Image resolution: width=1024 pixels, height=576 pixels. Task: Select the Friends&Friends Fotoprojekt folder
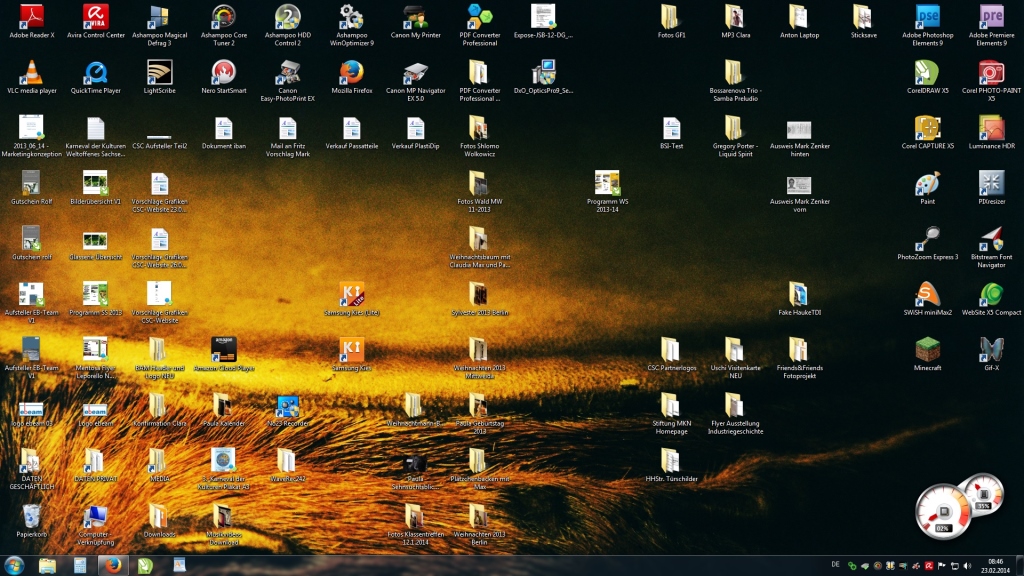click(x=798, y=349)
